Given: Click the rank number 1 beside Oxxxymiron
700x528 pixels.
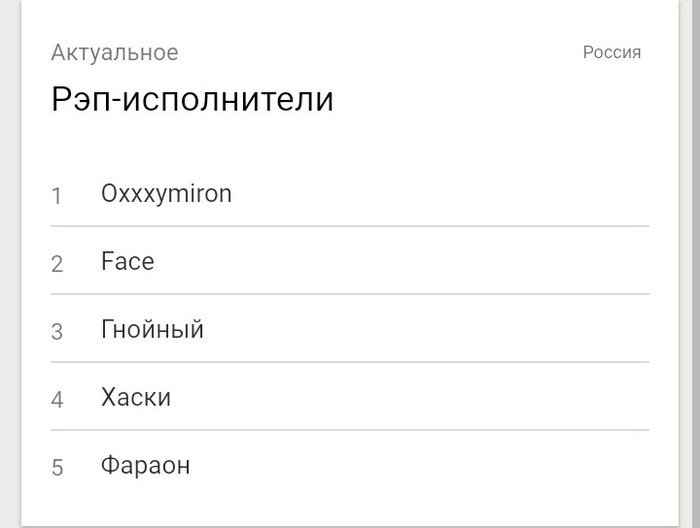Looking at the screenshot, I should point(57,196).
